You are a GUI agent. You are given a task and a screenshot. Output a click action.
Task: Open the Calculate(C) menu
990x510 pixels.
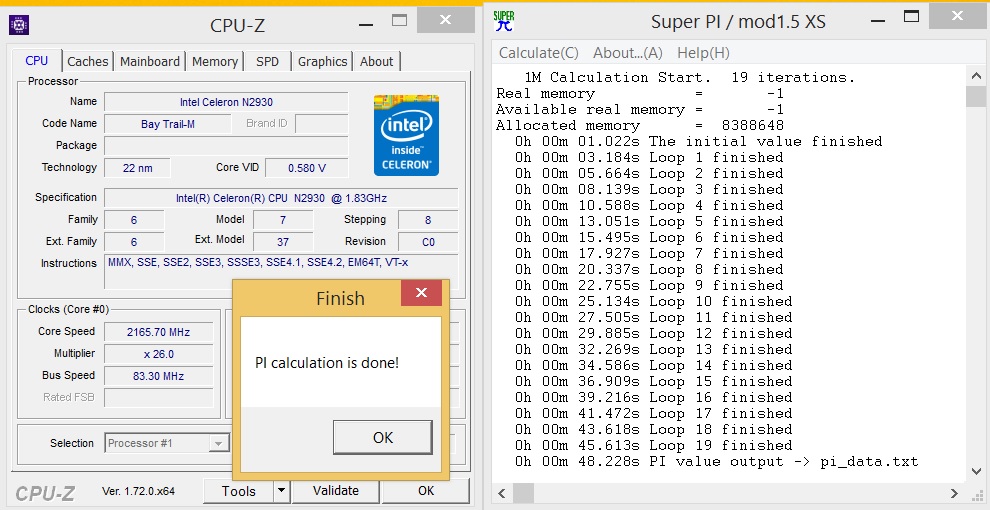(x=539, y=53)
